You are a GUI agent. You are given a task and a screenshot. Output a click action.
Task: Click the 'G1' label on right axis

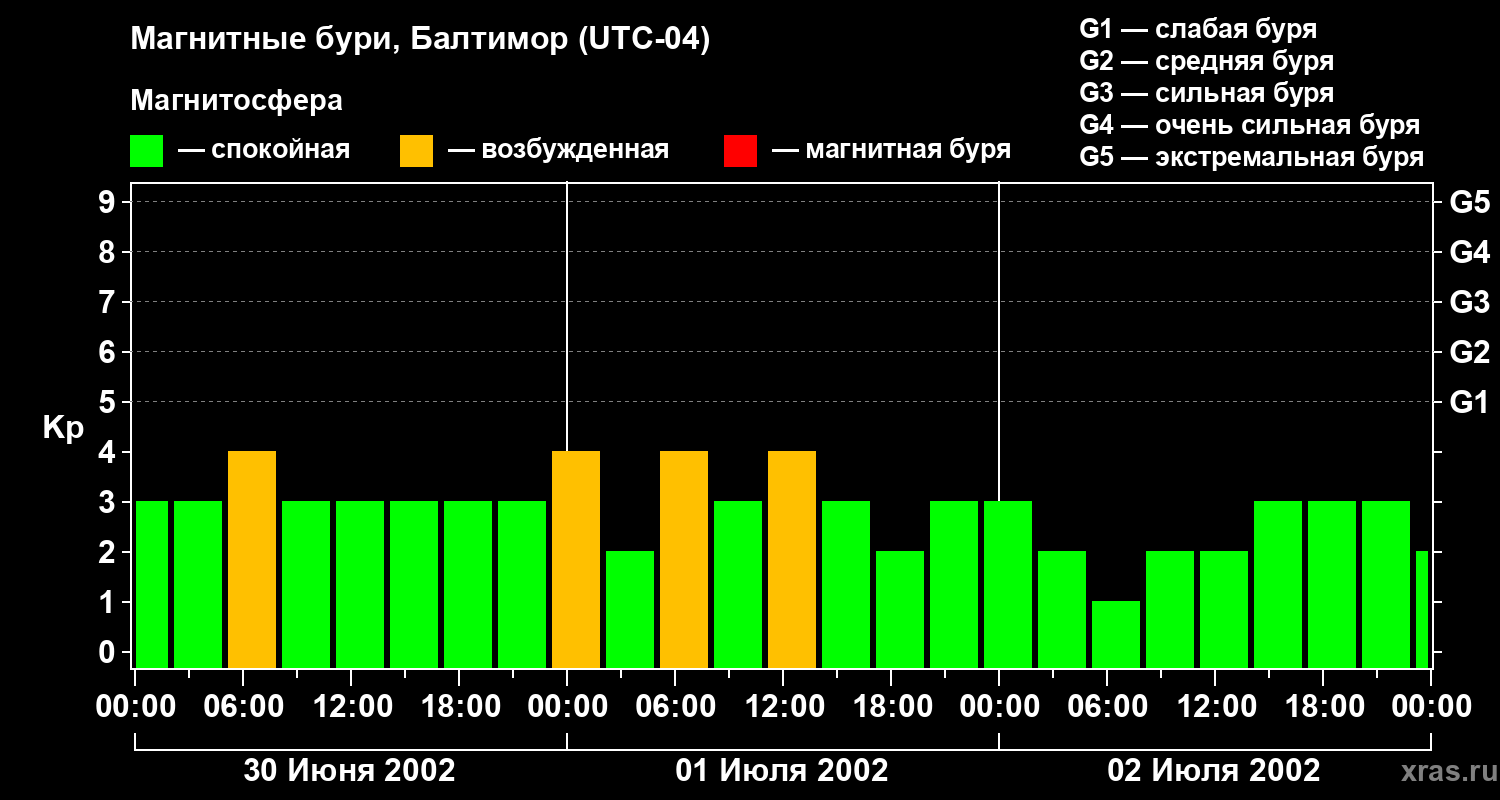pyautogui.click(x=1469, y=402)
